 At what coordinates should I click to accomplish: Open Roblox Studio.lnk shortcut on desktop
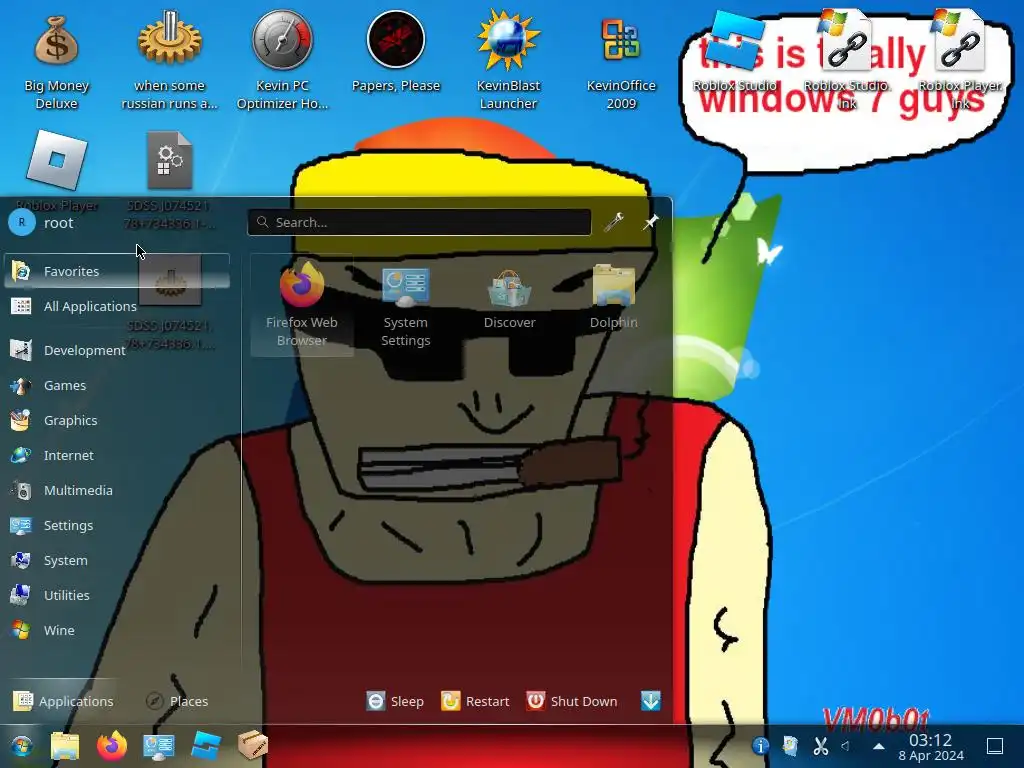click(847, 59)
